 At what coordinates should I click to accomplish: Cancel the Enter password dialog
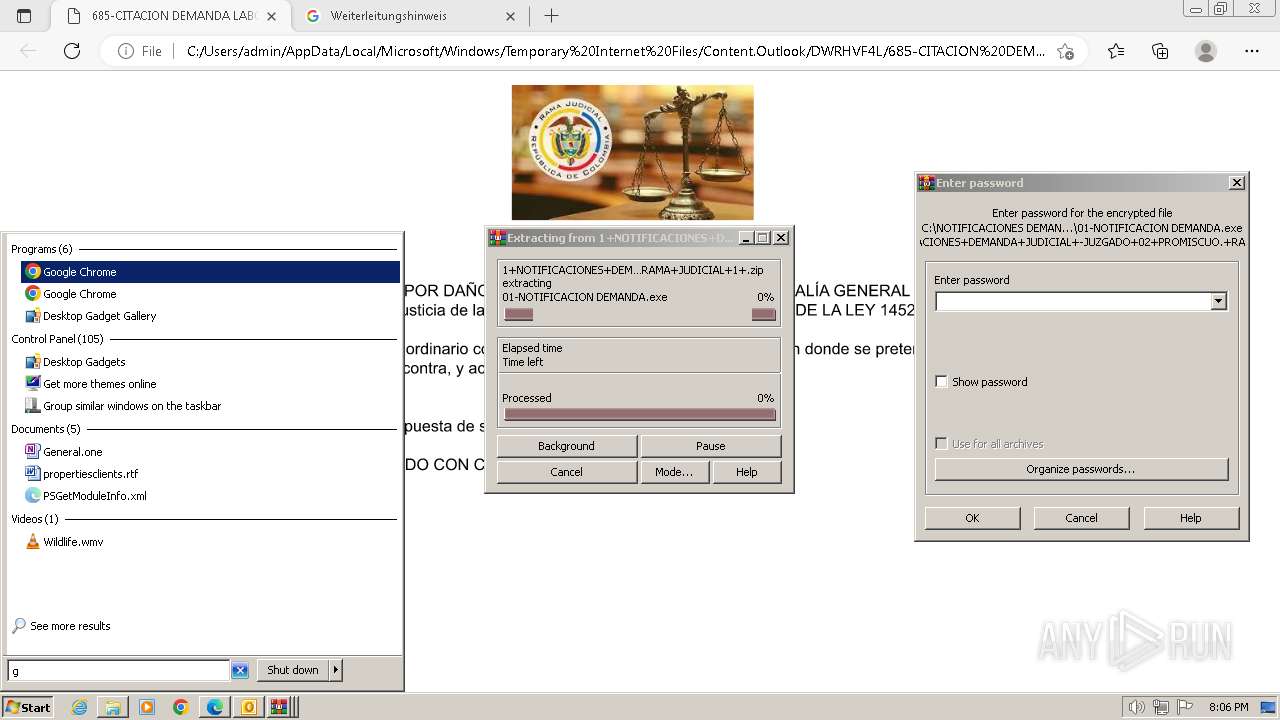point(1081,518)
